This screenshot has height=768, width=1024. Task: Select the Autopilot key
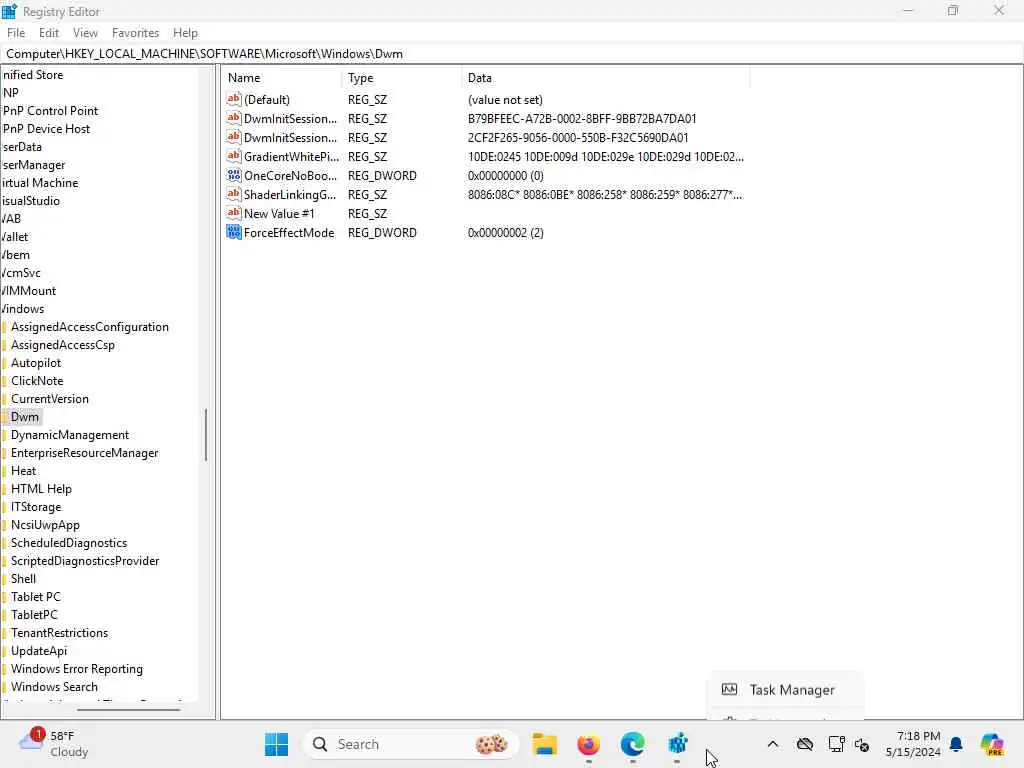pos(36,362)
